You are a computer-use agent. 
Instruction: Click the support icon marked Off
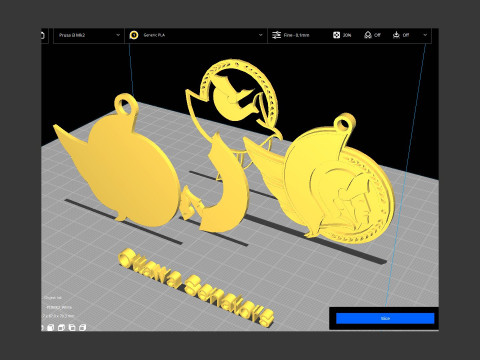tap(368, 35)
